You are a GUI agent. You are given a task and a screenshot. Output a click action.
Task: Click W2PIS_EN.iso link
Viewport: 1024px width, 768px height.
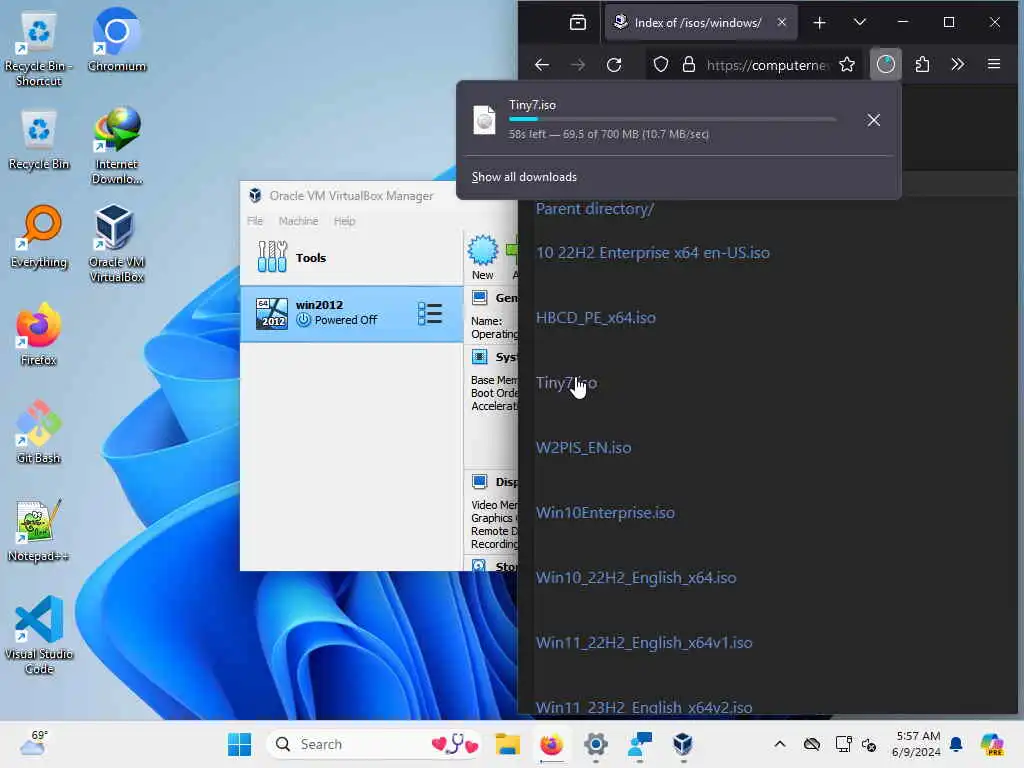(x=583, y=448)
